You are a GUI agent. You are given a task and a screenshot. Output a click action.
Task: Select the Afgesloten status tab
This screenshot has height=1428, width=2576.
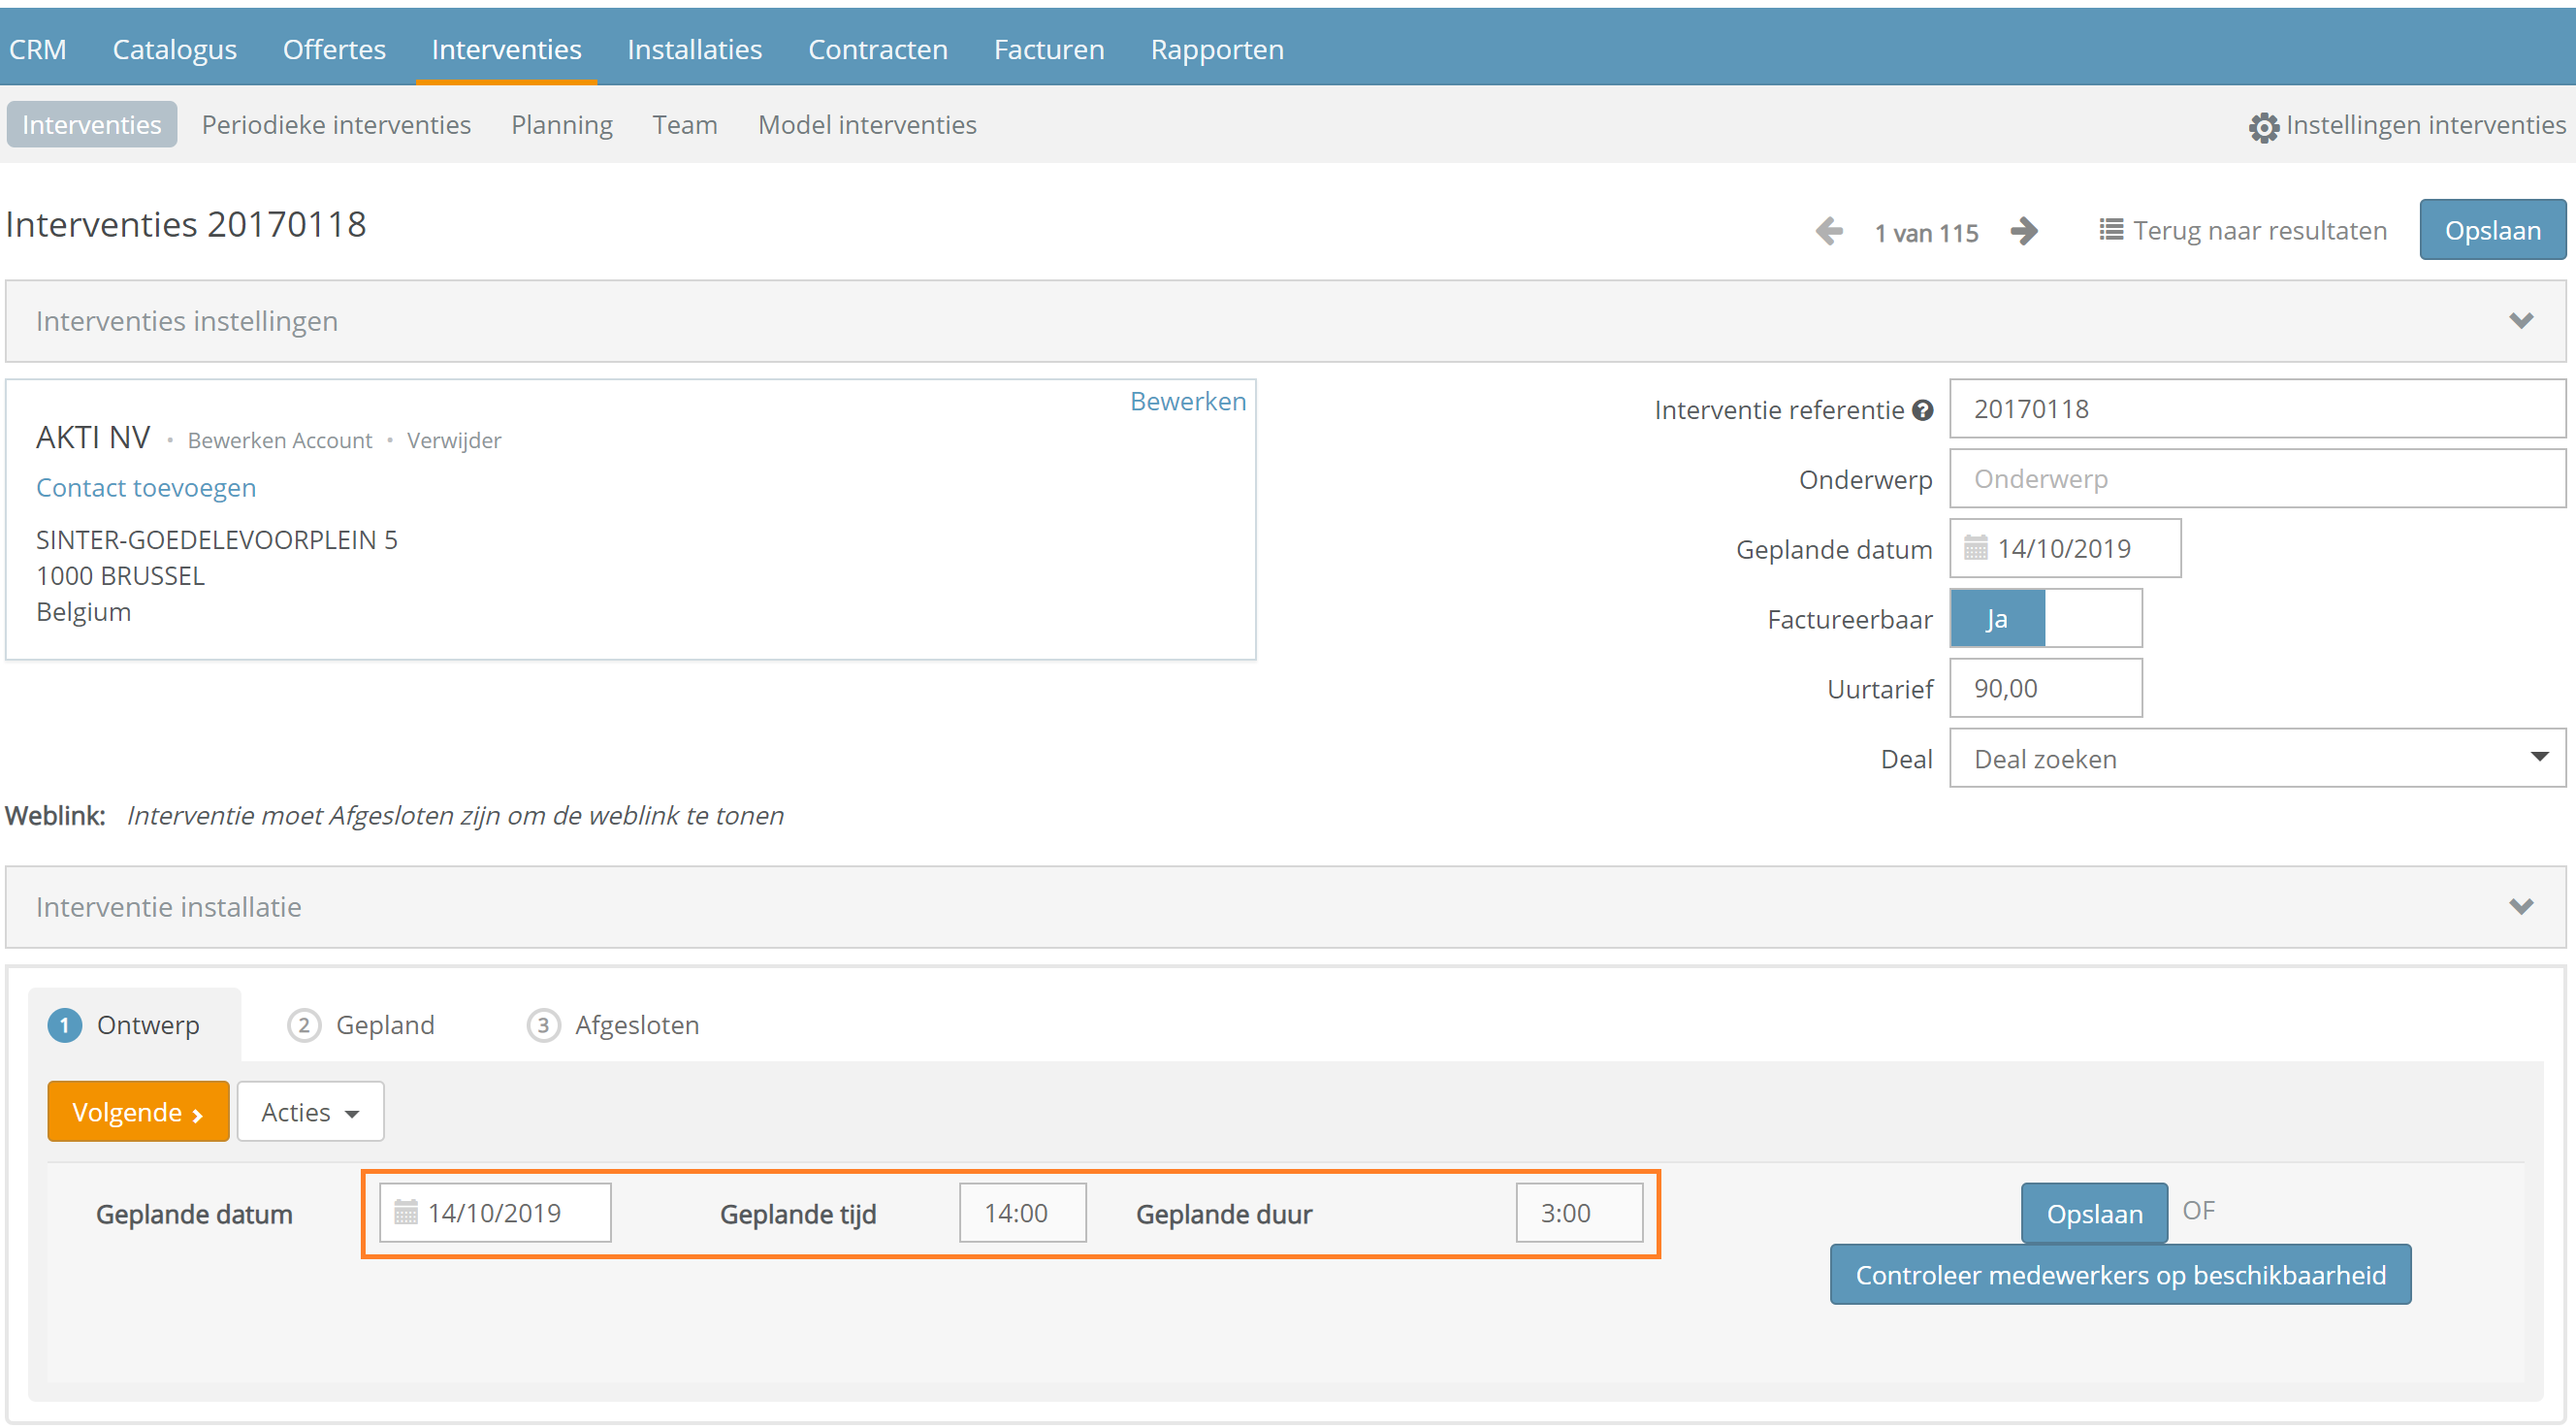coord(614,1026)
